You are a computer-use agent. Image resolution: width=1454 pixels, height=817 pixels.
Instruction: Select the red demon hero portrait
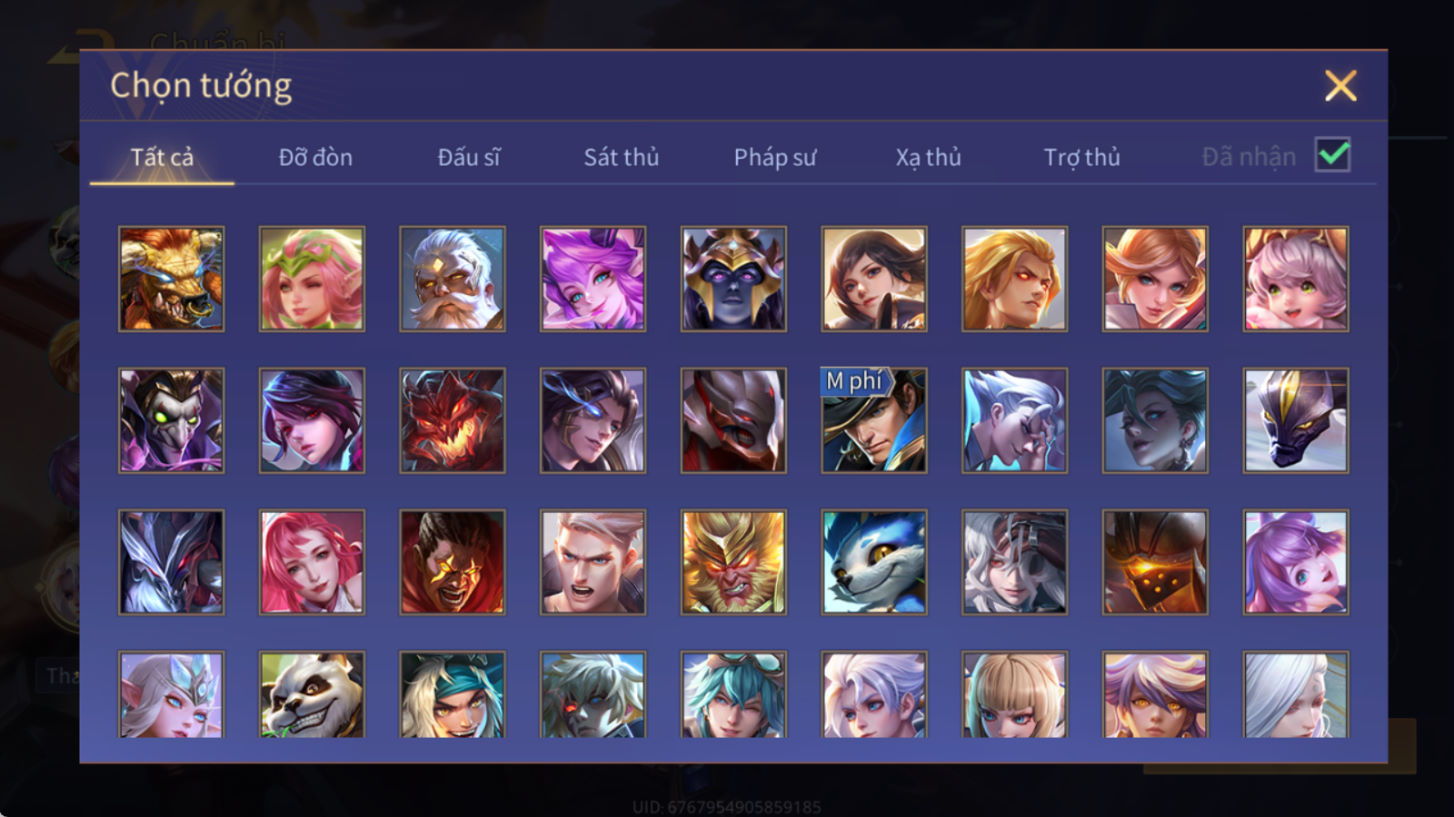tap(452, 420)
